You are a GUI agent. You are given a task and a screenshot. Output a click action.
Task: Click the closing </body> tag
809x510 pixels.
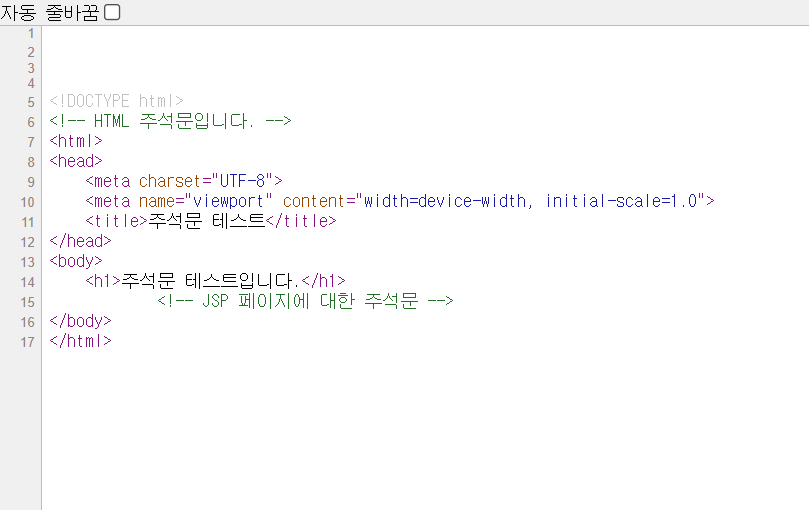(80, 321)
